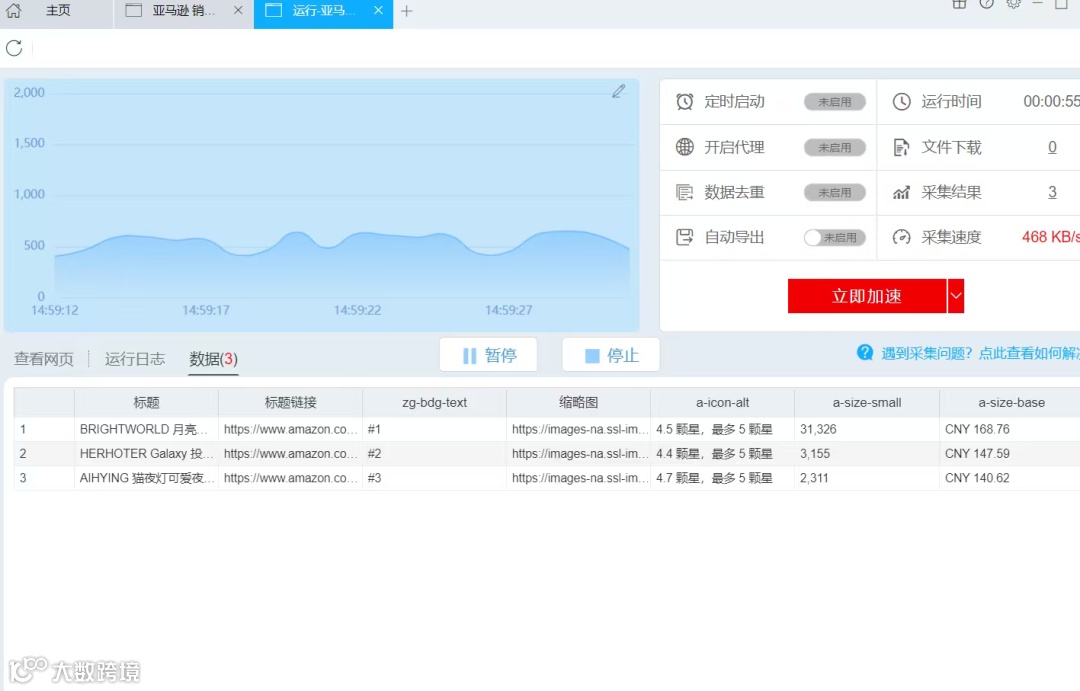The width and height of the screenshot is (1080, 691).
Task: Click the 开启代理 globe icon
Action: tap(685, 147)
